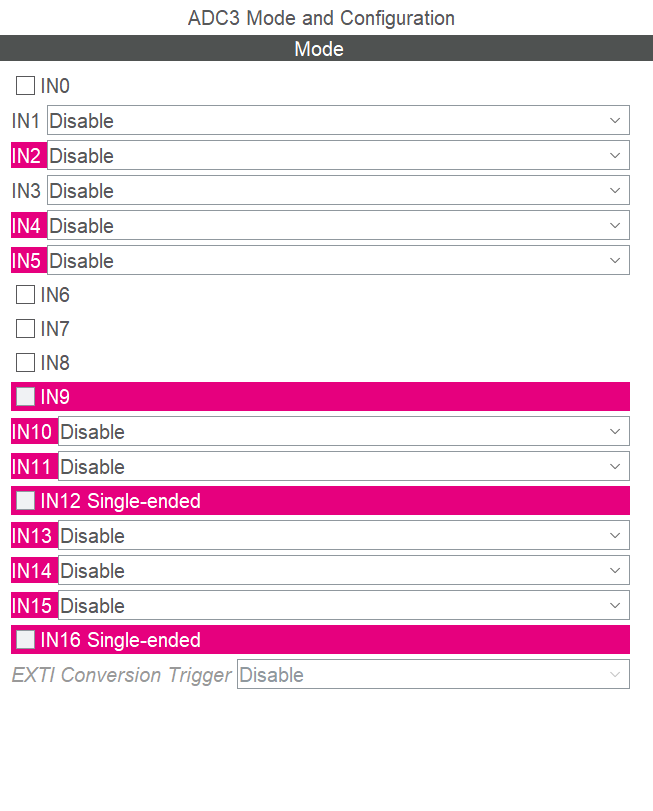Open the IN14 mode dropdown
The width and height of the screenshot is (653, 811).
tap(343, 571)
